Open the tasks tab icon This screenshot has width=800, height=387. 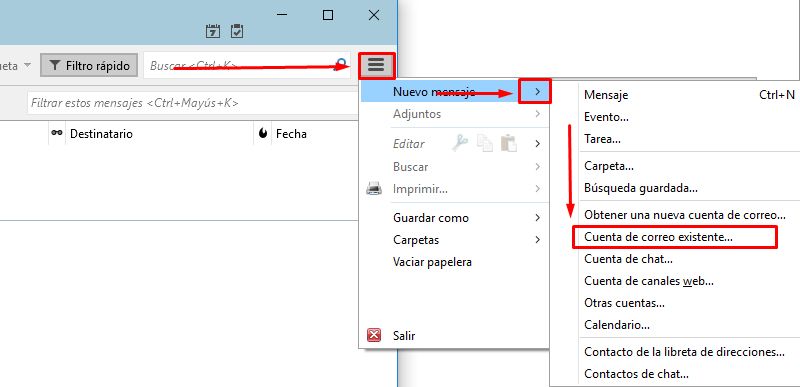(237, 31)
